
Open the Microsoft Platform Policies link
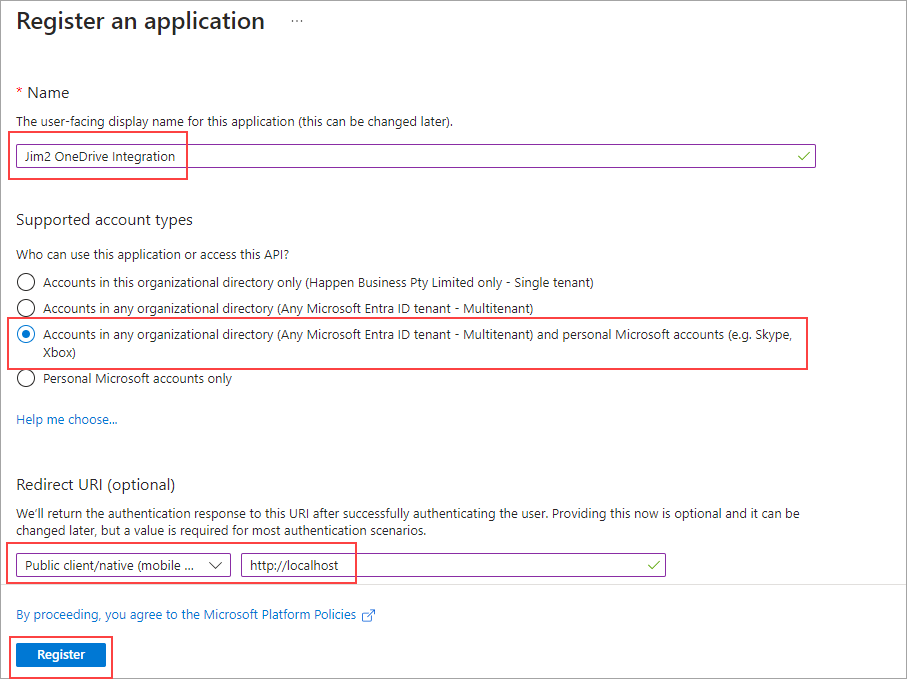(x=186, y=614)
